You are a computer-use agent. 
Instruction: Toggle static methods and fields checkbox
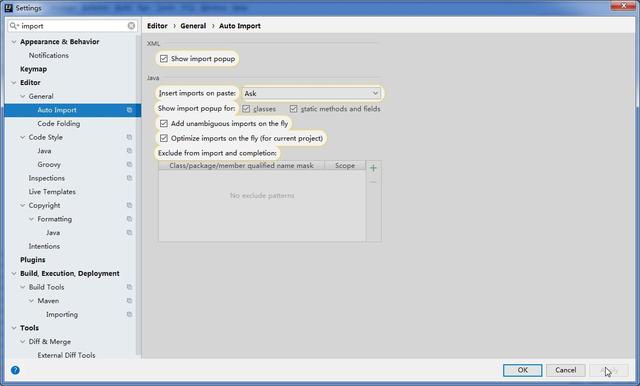[x=293, y=109]
